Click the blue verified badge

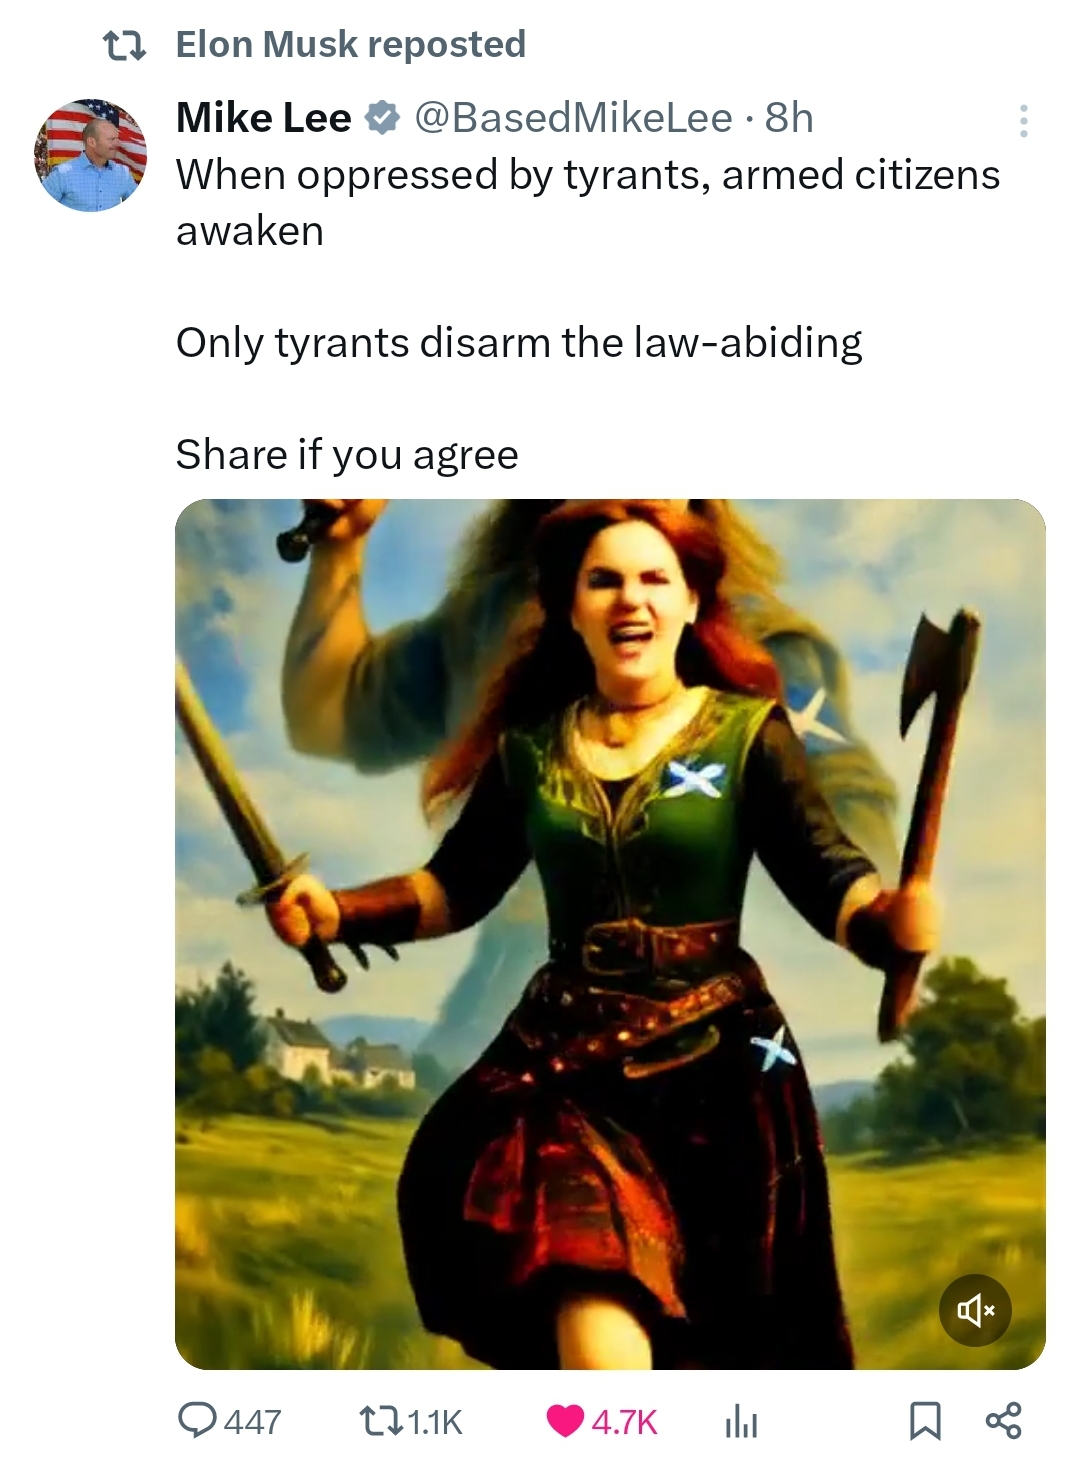tap(382, 118)
